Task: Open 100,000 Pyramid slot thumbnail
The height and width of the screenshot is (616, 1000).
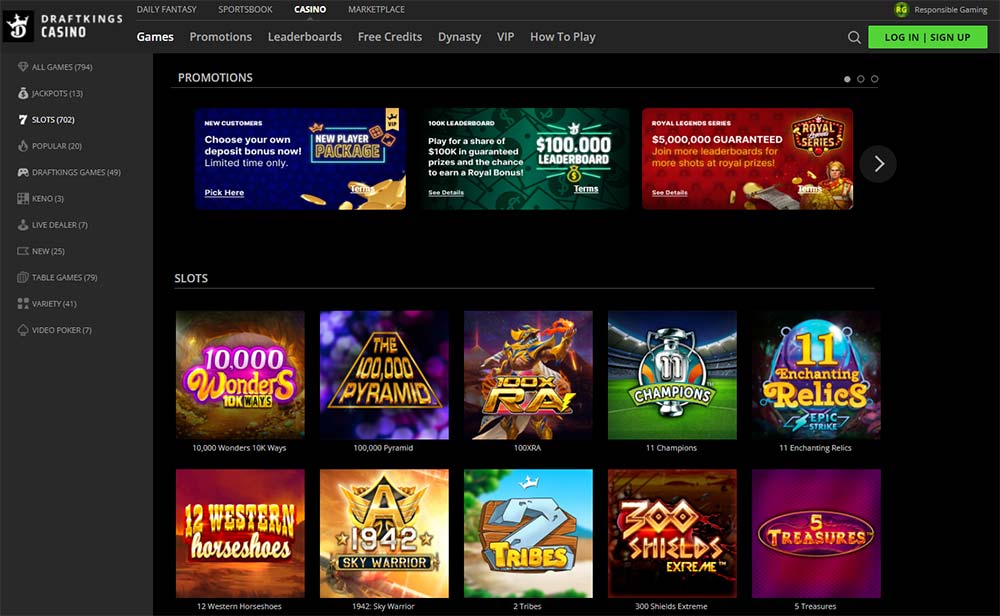Action: (384, 375)
